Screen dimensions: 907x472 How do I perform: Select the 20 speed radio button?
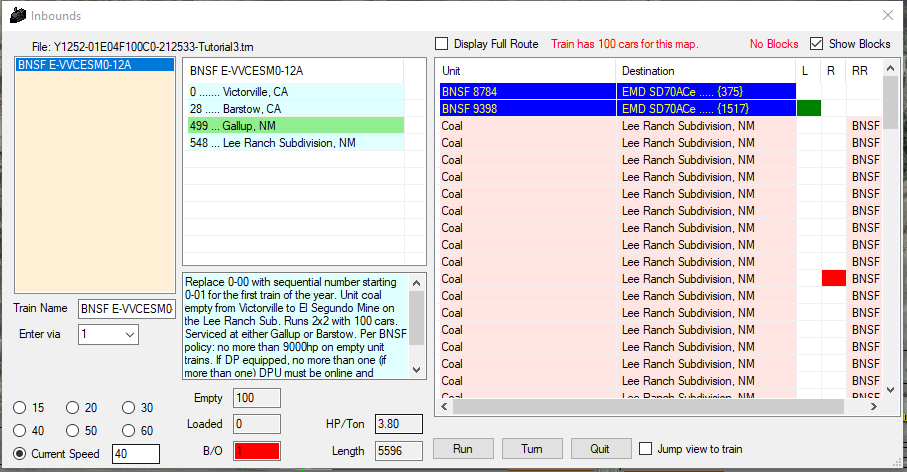[72, 408]
